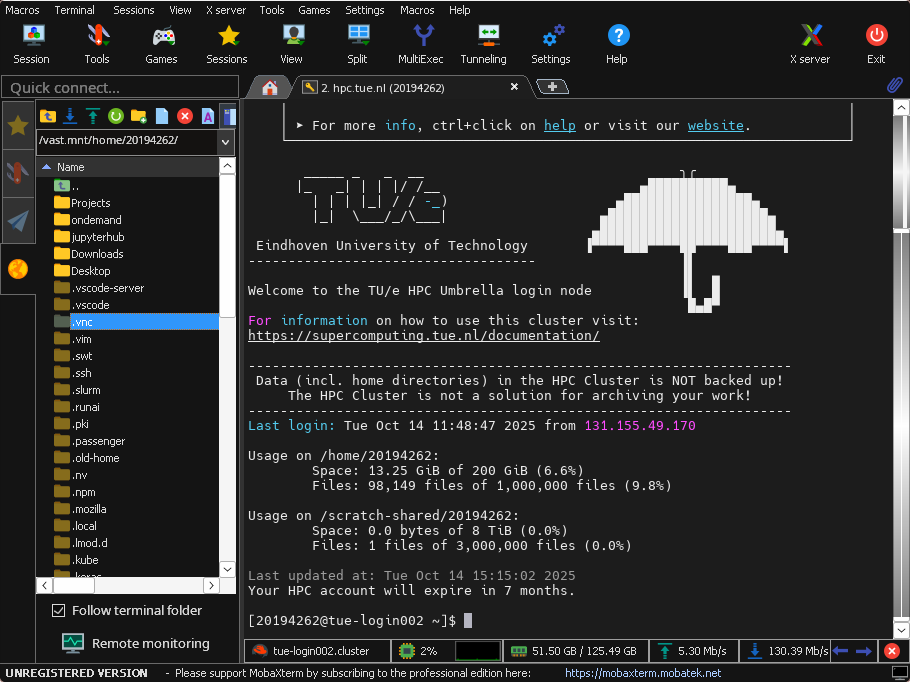Toggle Follow terminal folder checkbox
The image size is (910, 682).
tap(58, 610)
